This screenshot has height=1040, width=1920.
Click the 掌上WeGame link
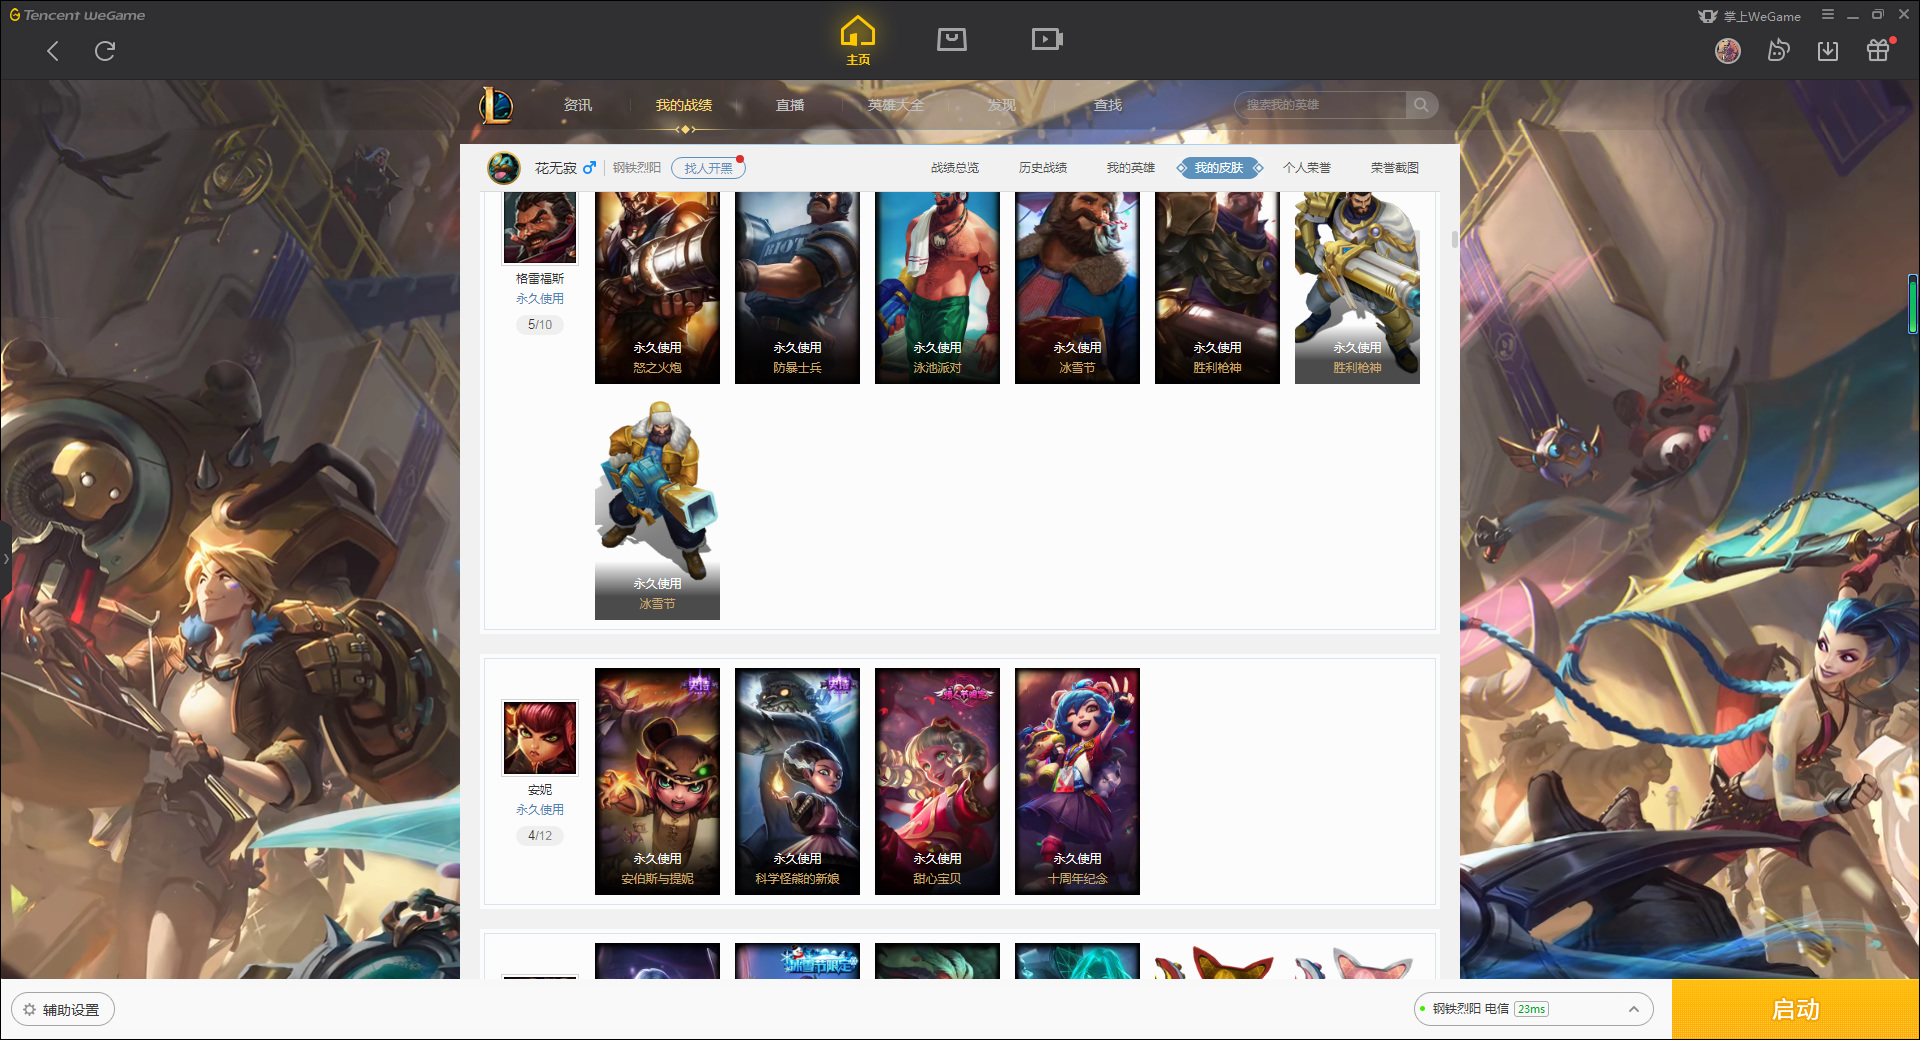(x=1750, y=16)
